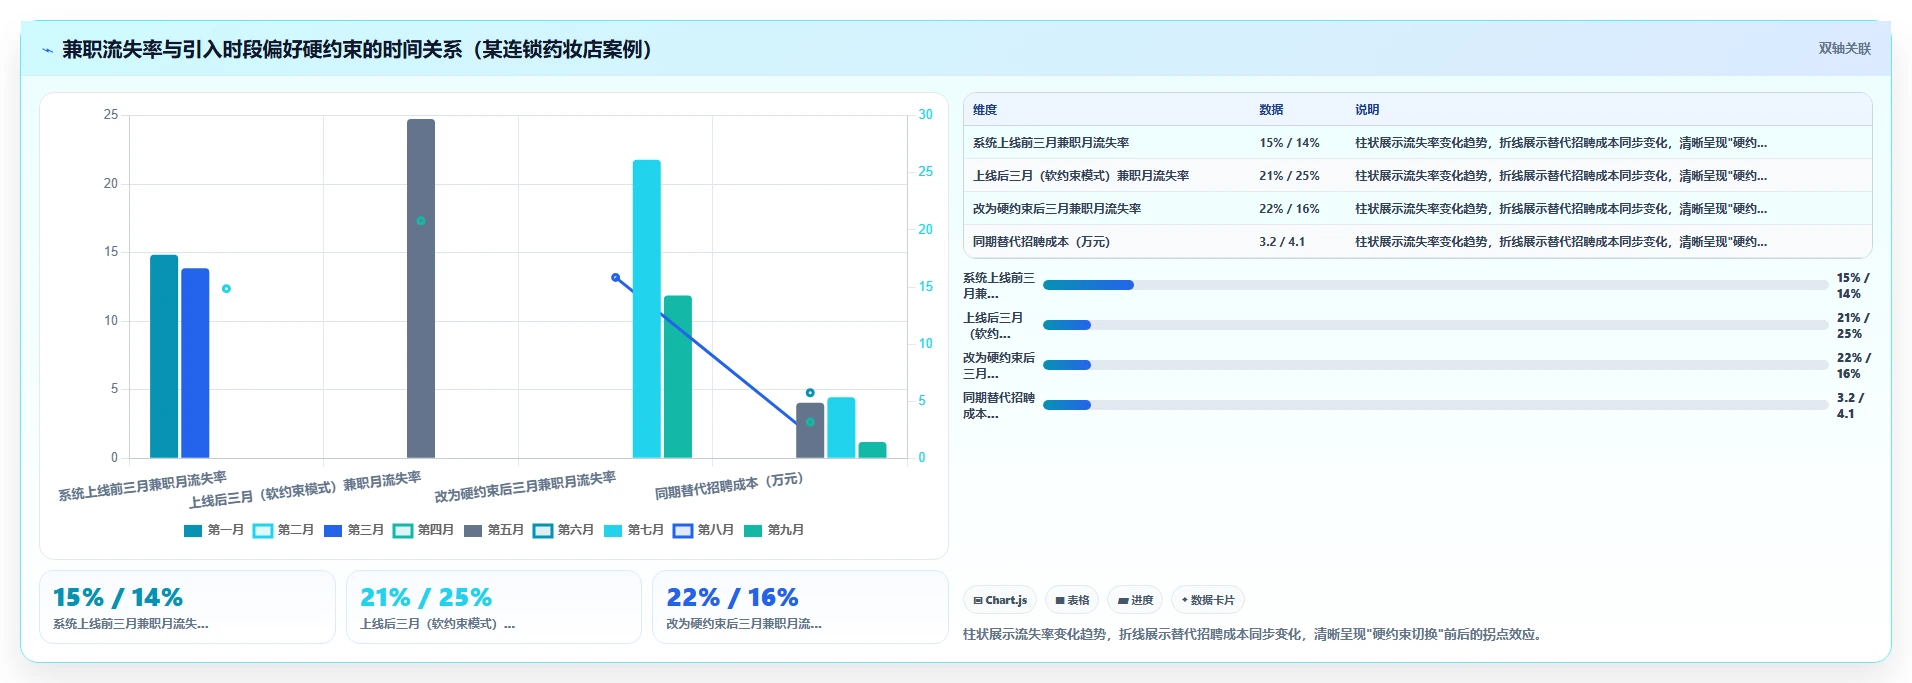Hide the 第九月 legend series
Image resolution: width=1912 pixels, height=683 pixels.
point(773,530)
